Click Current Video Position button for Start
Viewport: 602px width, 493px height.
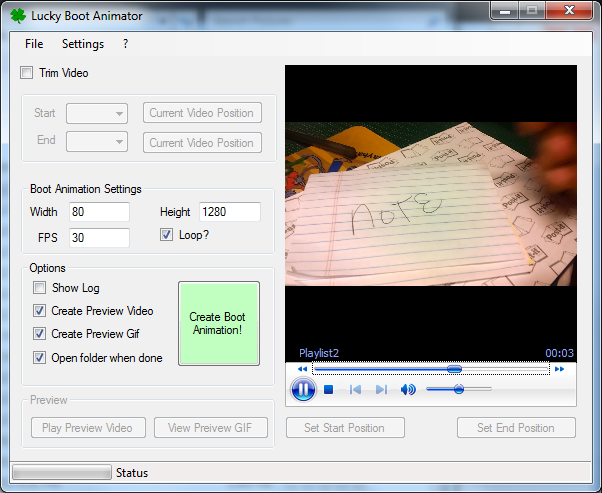[x=202, y=113]
